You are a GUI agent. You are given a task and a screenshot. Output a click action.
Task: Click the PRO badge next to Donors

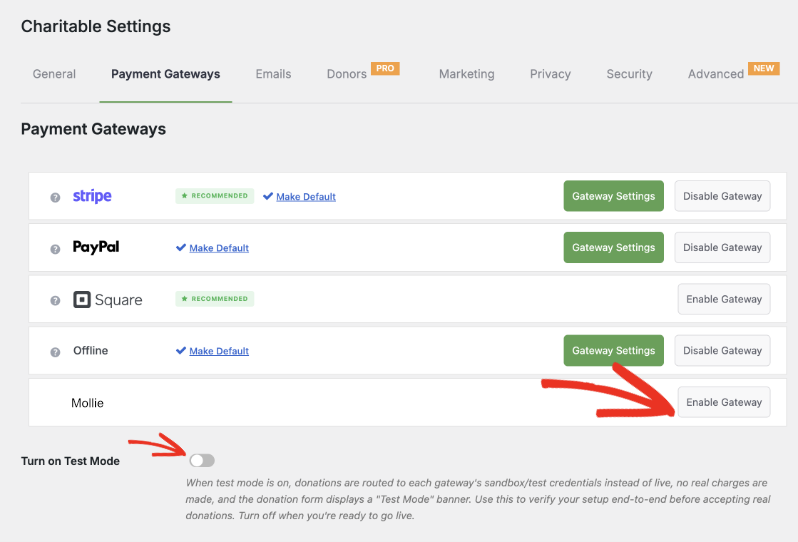tap(385, 68)
